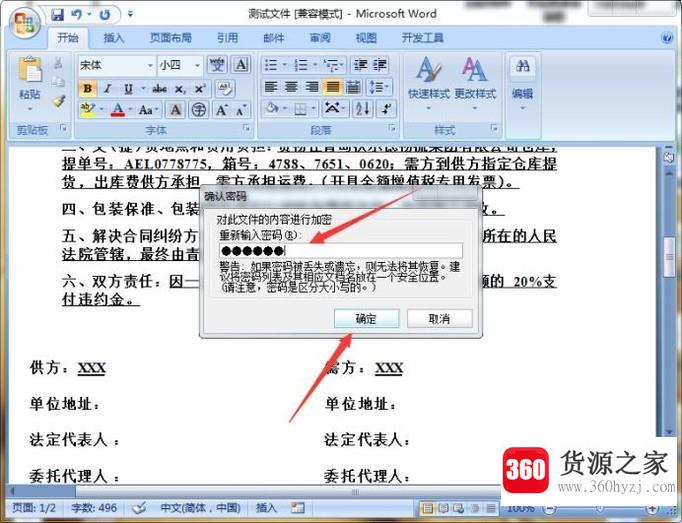Align text right

[312, 87]
